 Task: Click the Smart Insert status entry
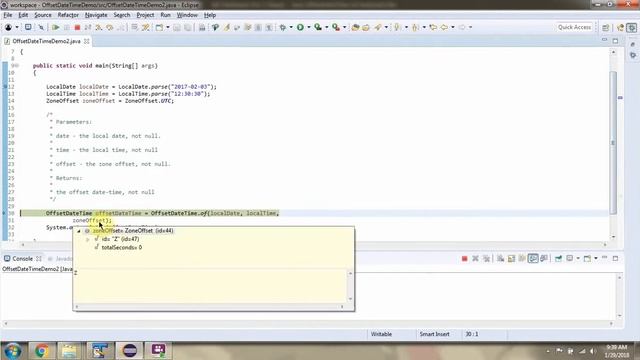[434, 334]
